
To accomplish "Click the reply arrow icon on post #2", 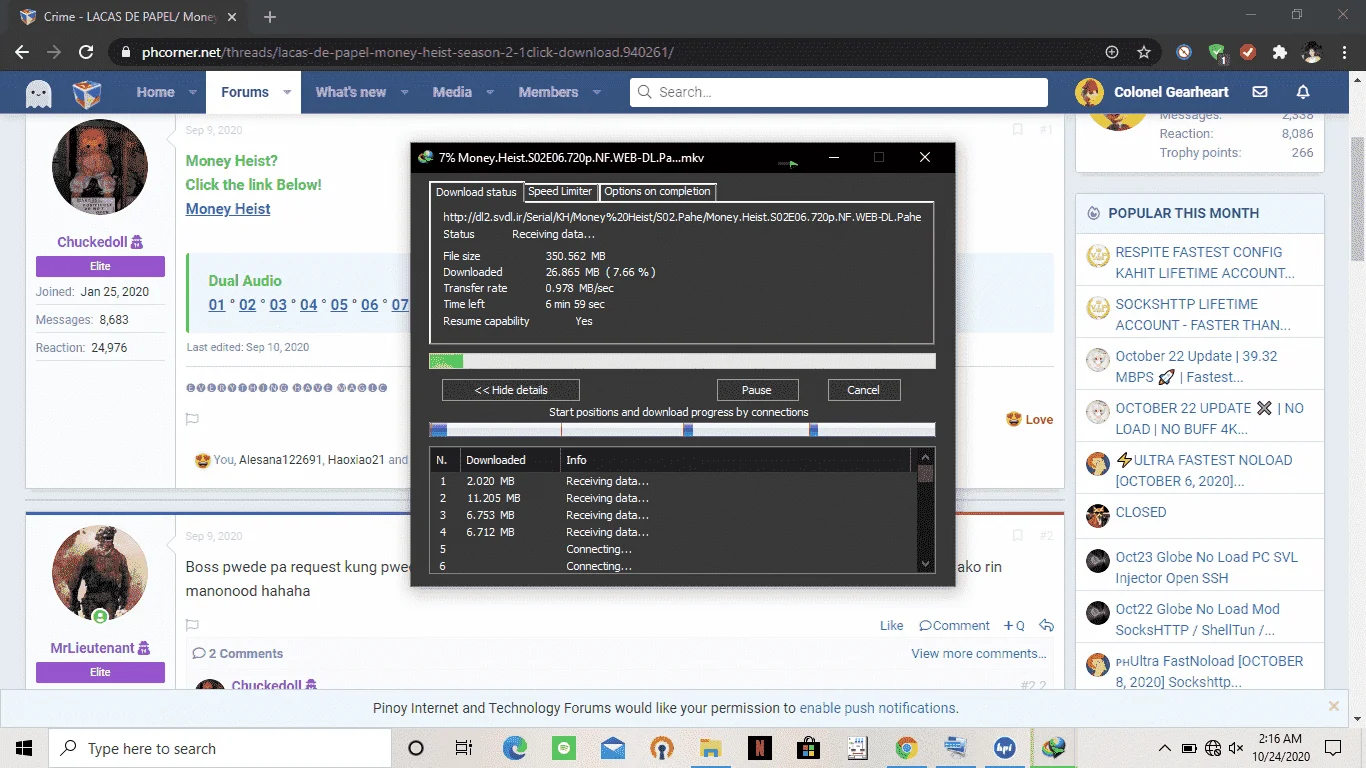I will [1046, 626].
